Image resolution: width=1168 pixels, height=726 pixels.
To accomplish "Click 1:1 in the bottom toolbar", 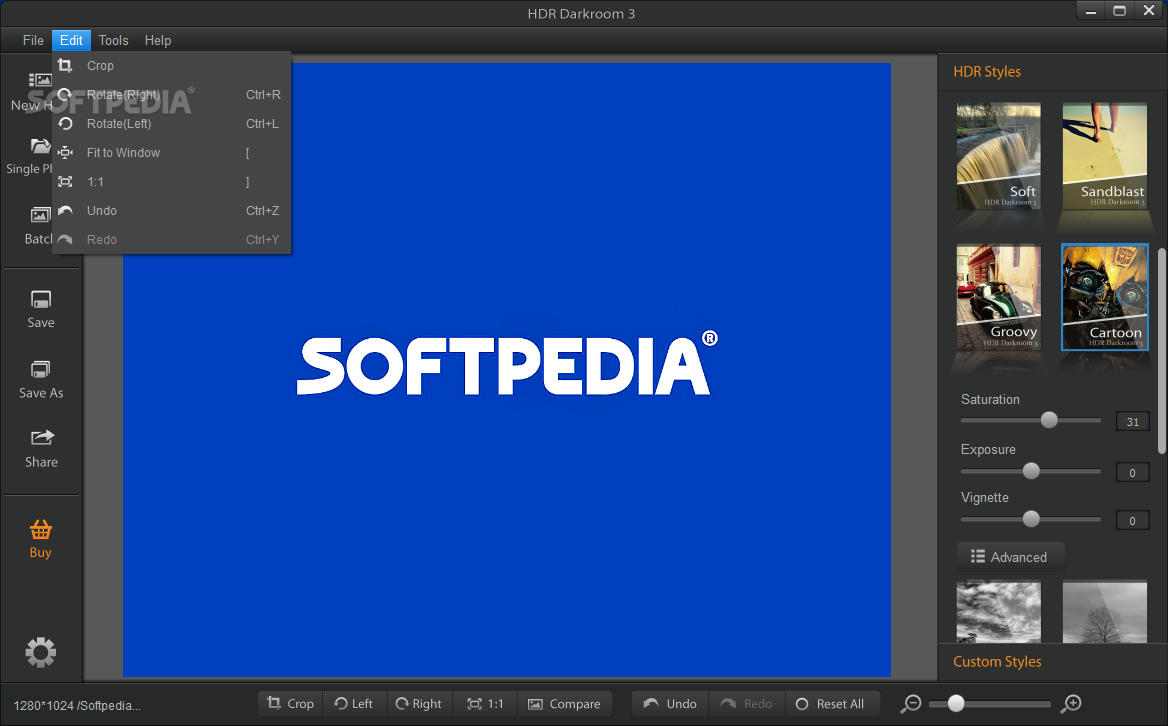I will point(486,704).
